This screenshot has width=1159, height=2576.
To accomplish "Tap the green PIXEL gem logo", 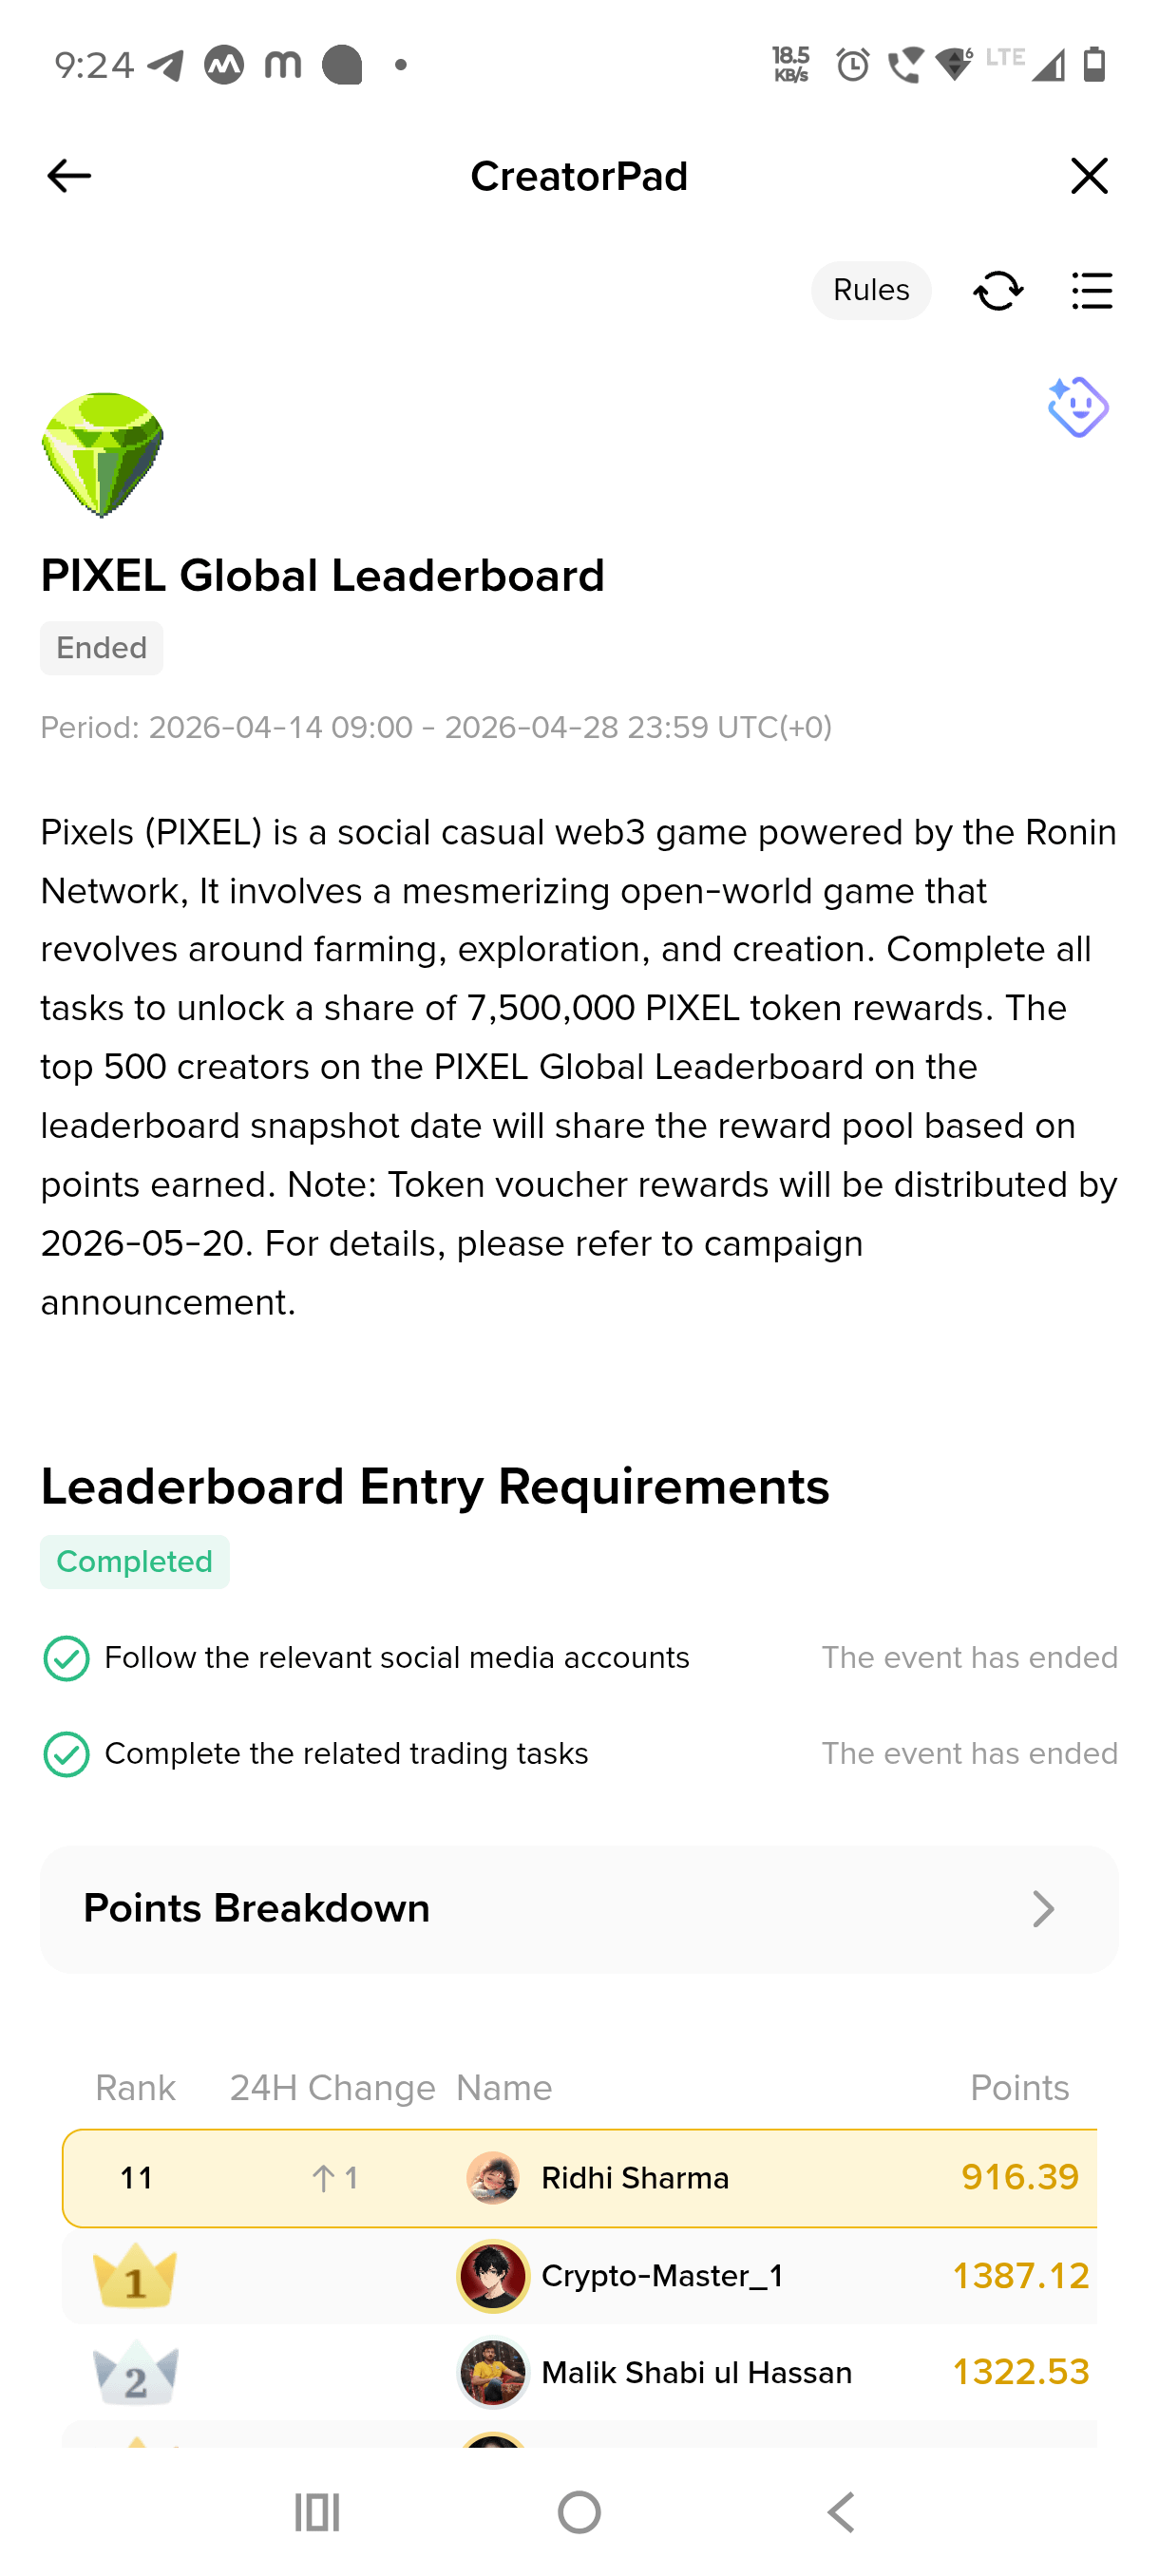I will (102, 455).
